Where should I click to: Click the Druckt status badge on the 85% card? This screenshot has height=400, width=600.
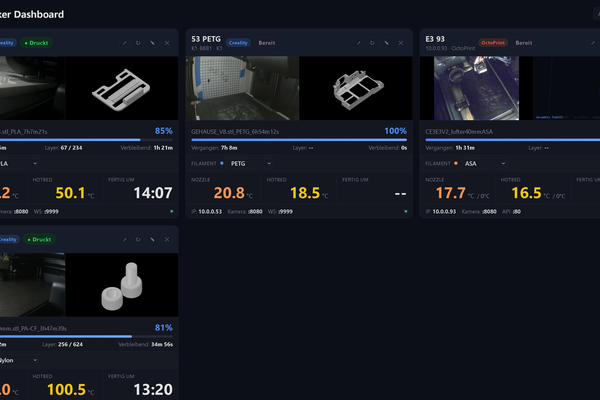[36, 43]
